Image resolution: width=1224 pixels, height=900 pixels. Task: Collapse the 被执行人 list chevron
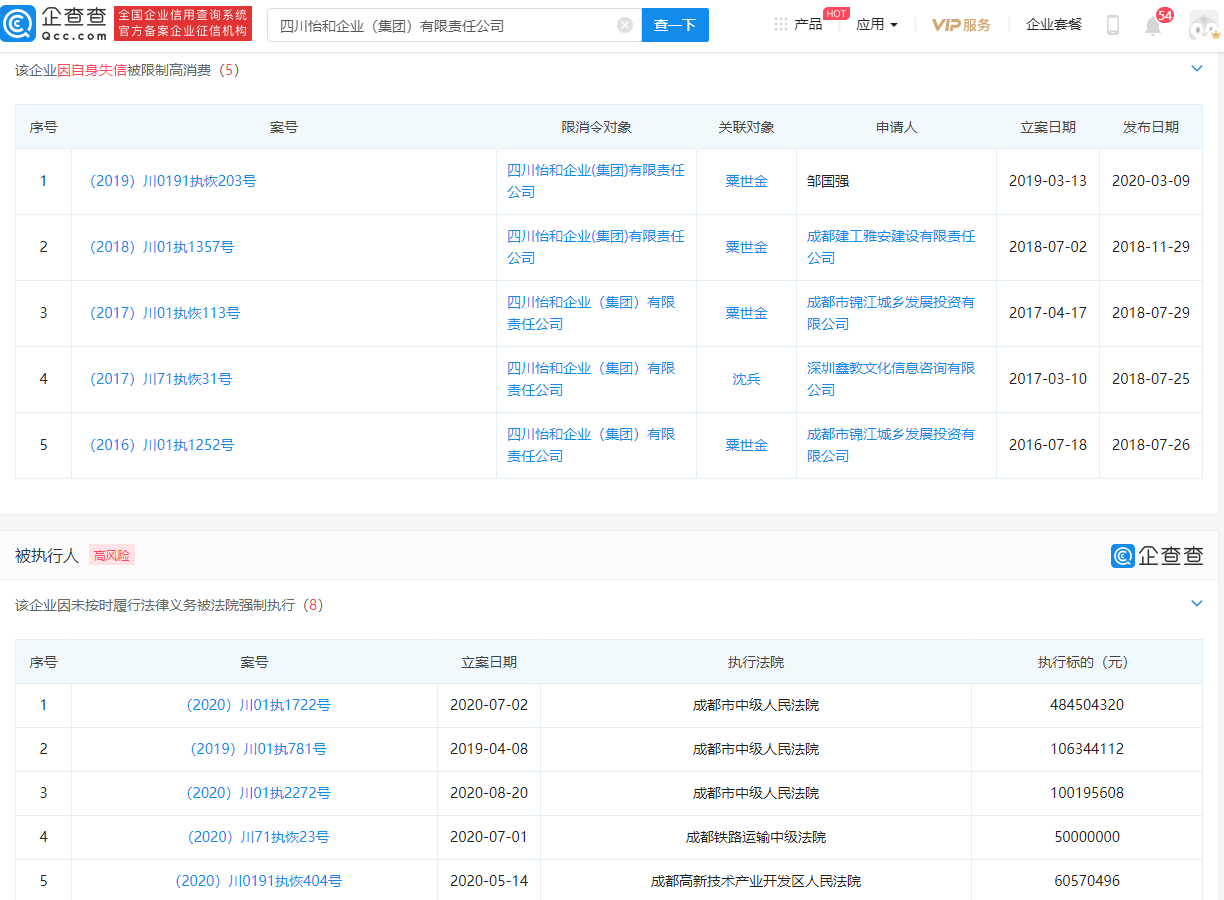coord(1196,604)
